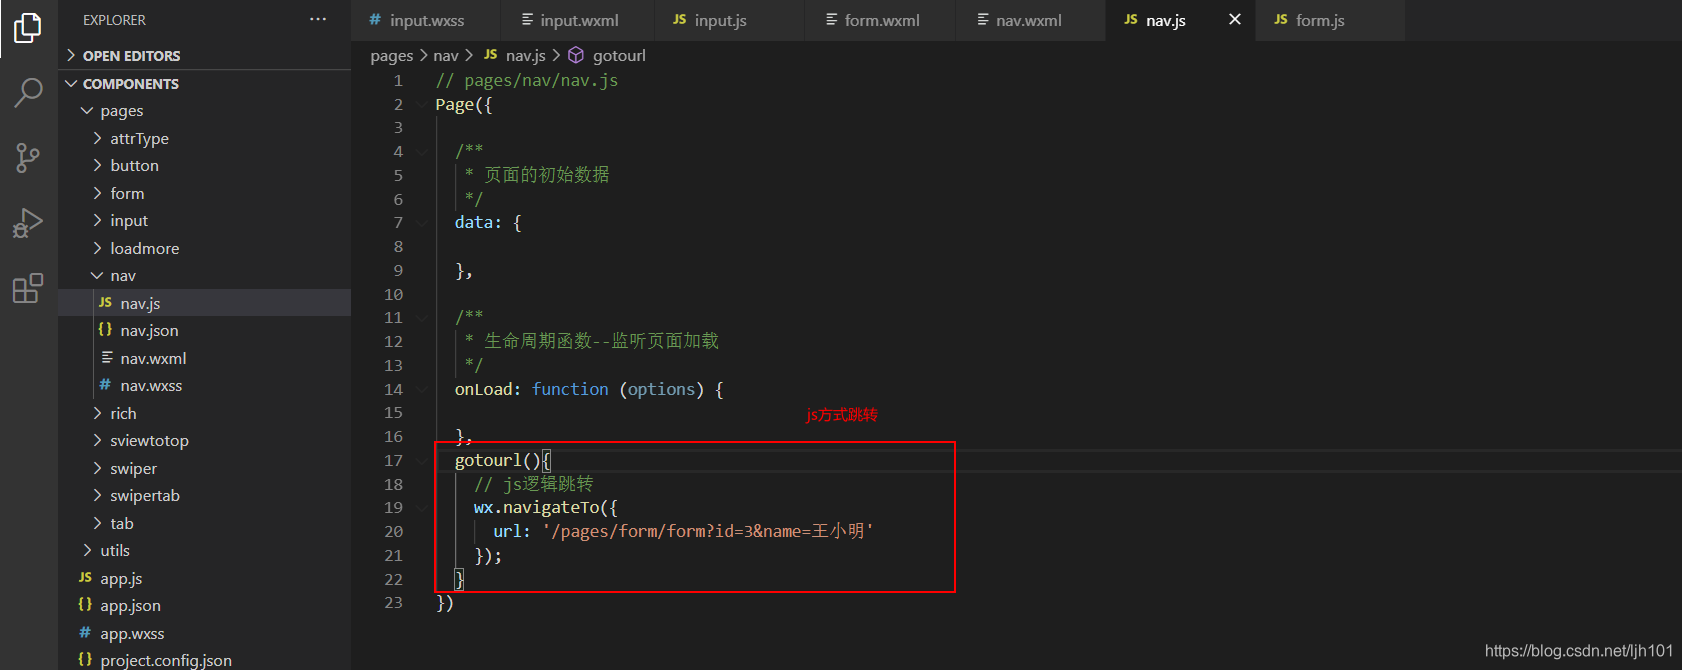Open the Search view in activity bar

[28, 92]
